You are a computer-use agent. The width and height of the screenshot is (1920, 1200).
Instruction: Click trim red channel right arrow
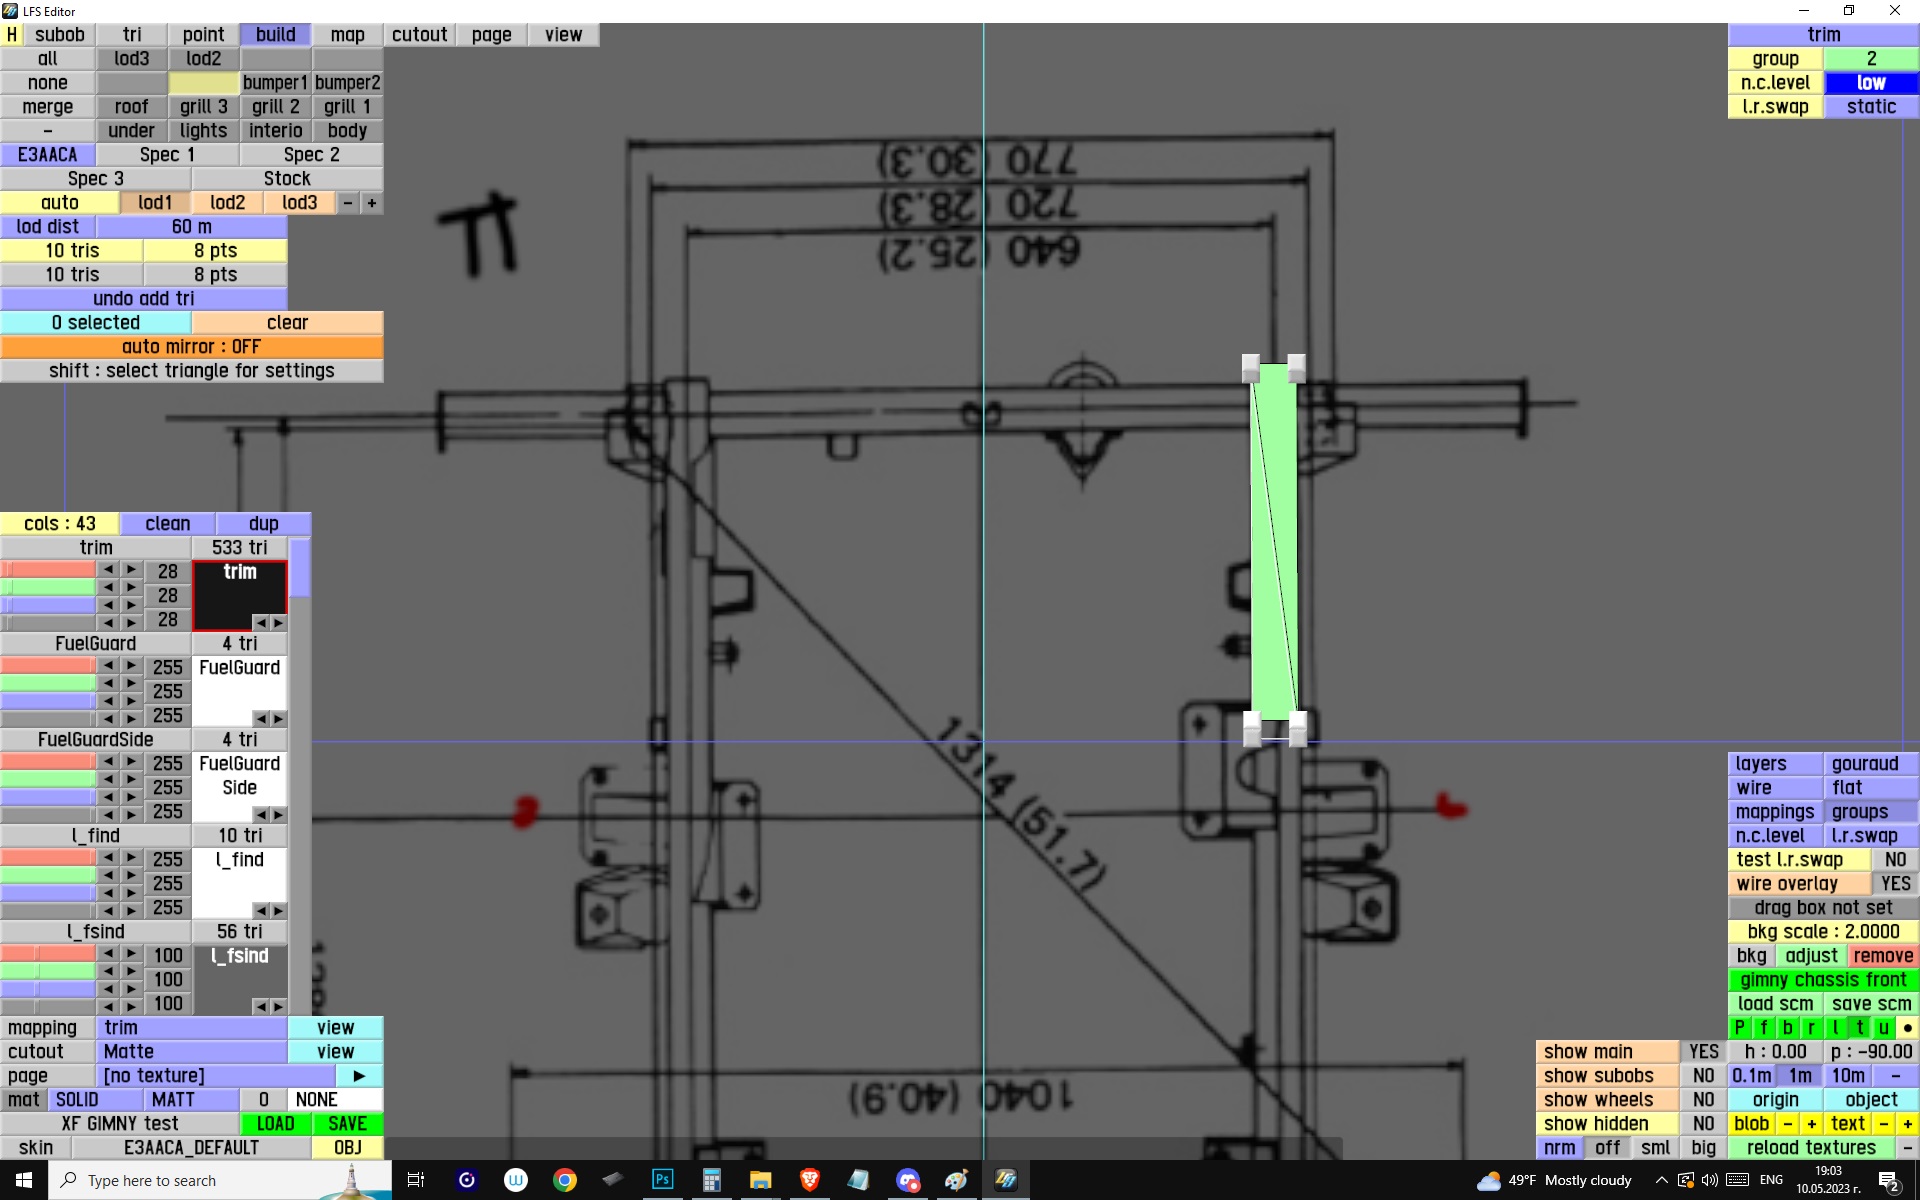[x=131, y=569]
